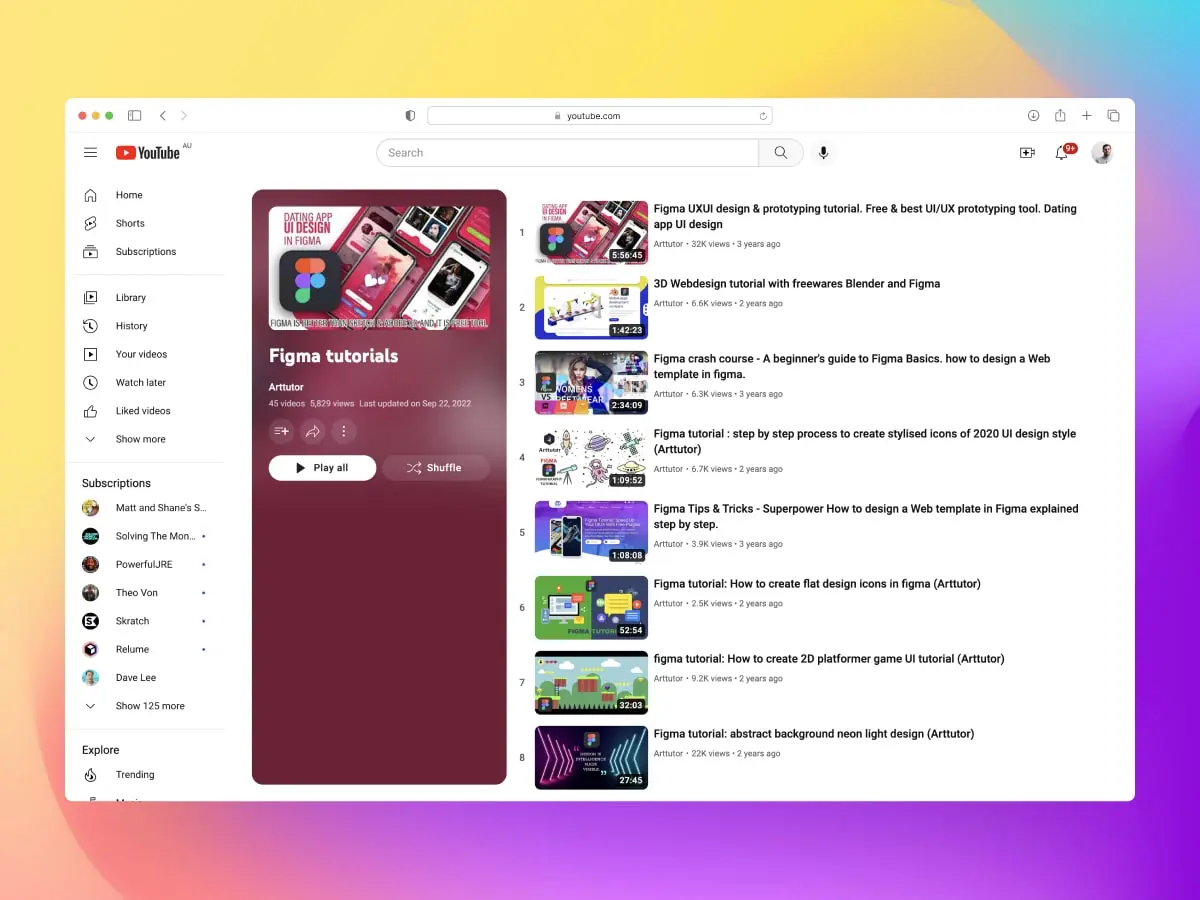Viewport: 1200px width, 900px height.
Task: Open the playlist more-options three-dot menu
Action: 343,430
